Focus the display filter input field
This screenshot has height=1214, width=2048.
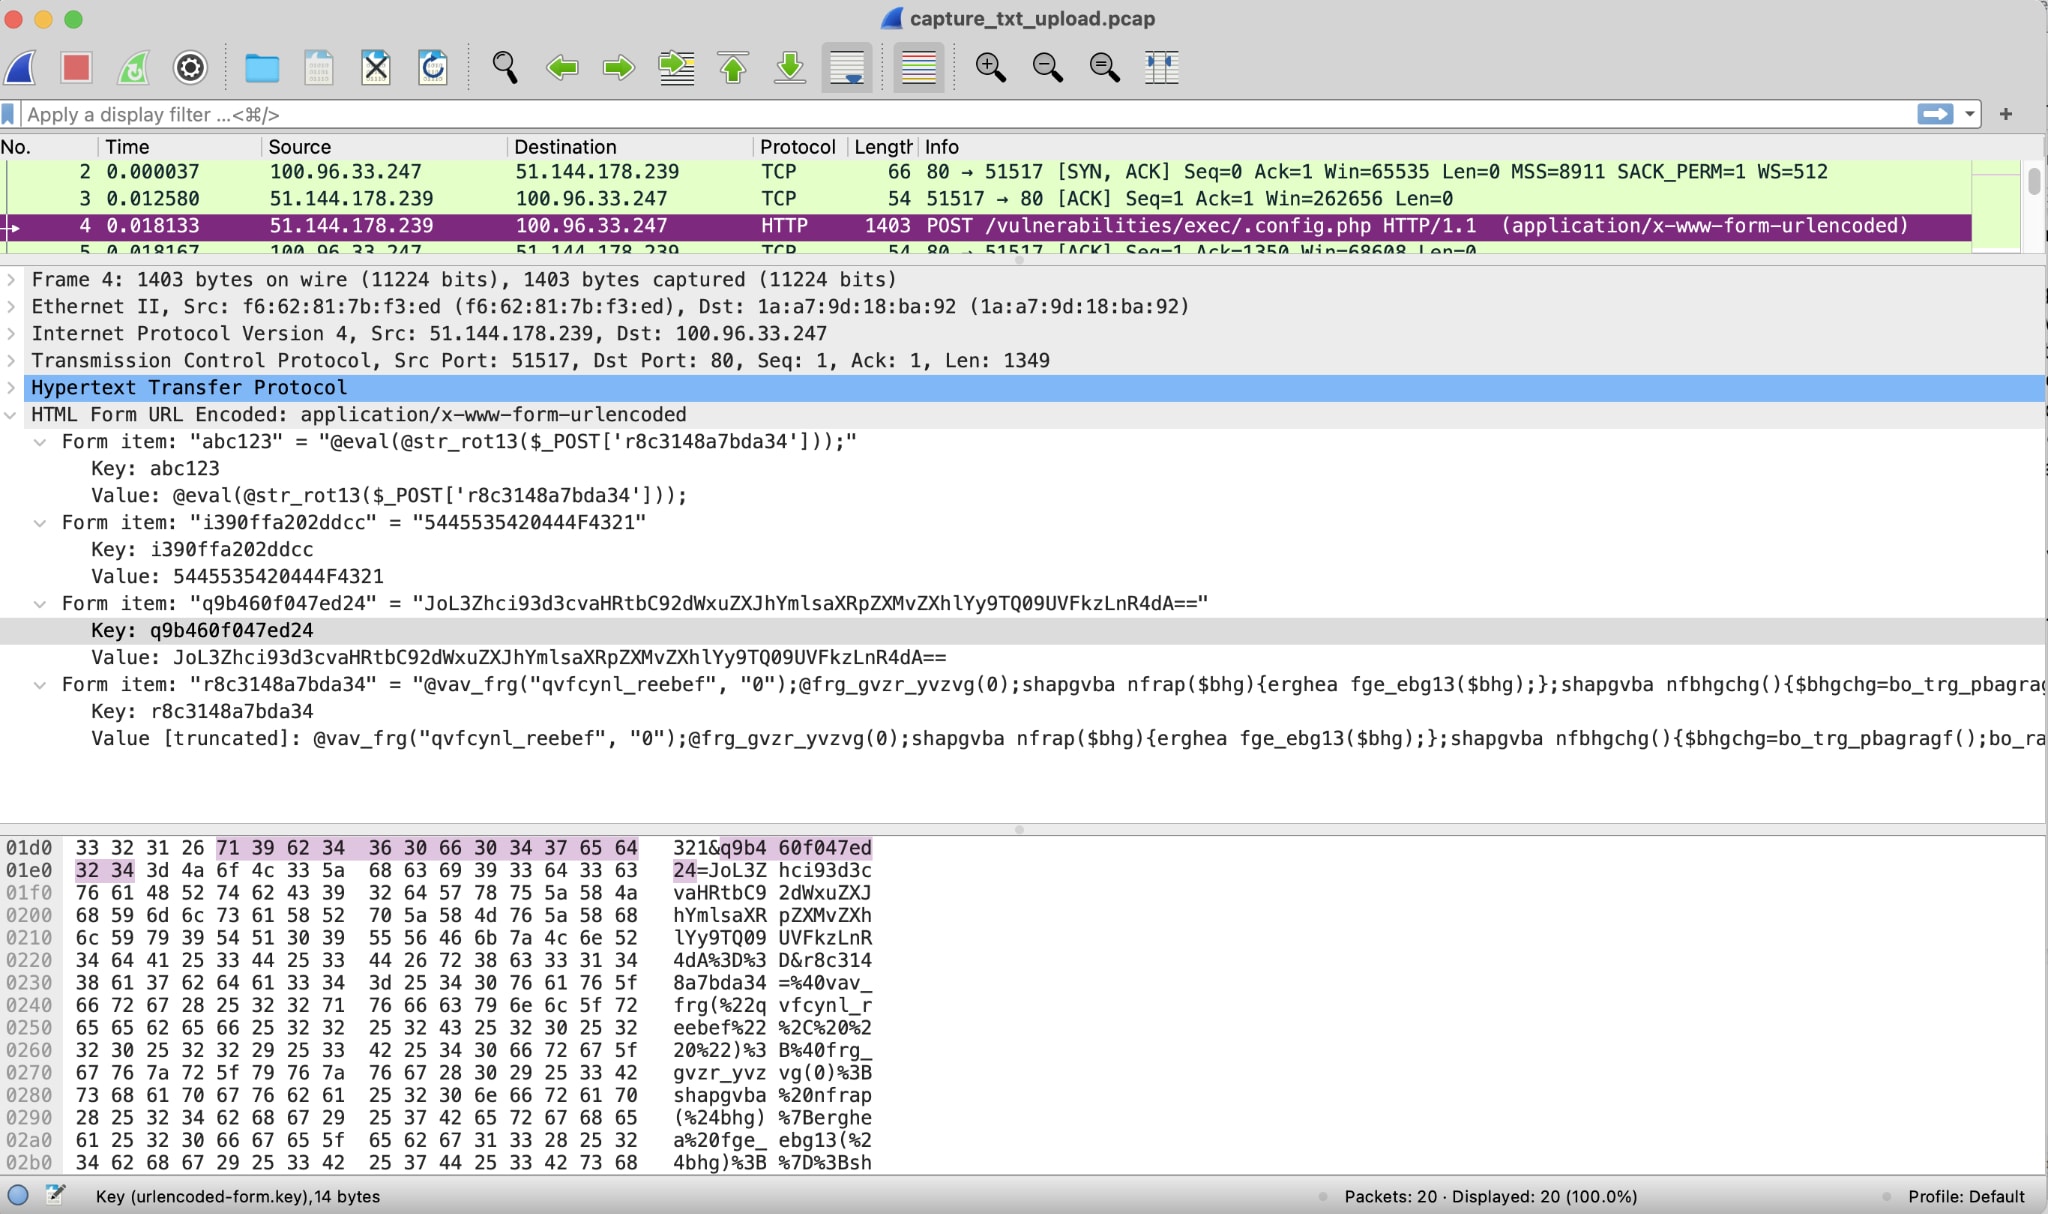click(968, 114)
